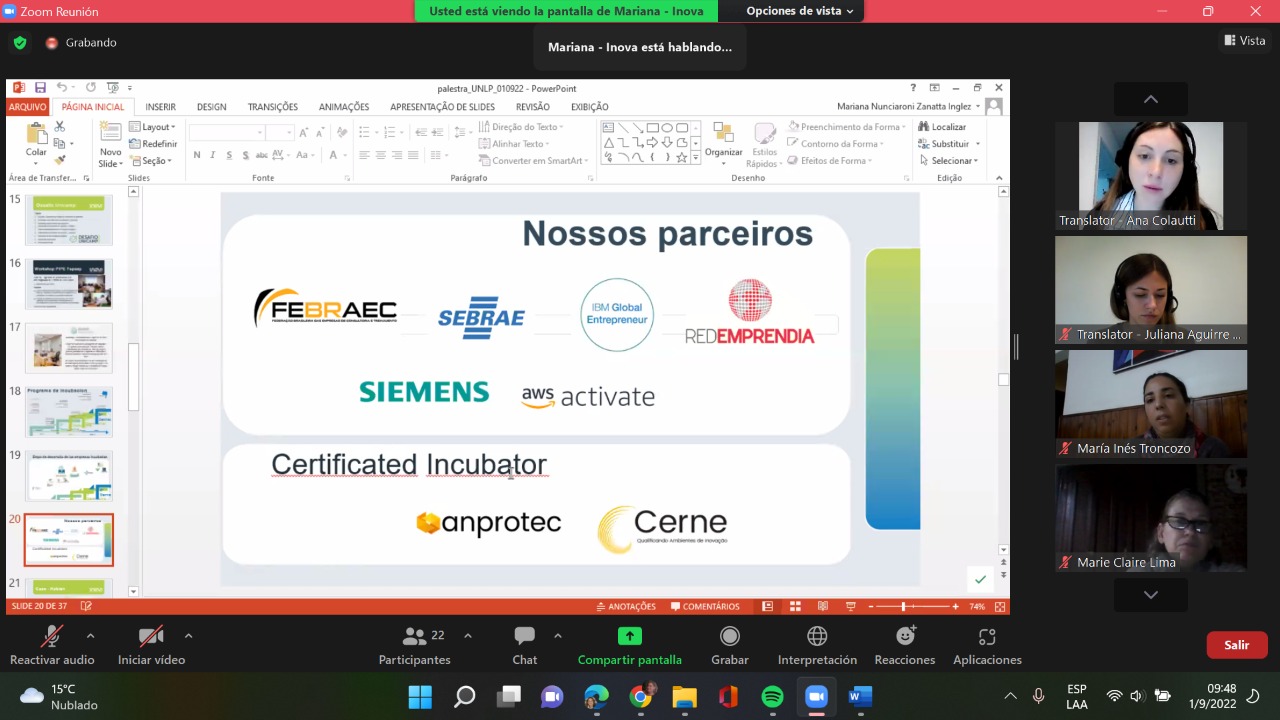Click the zoom slider in PowerPoint status bar

tap(912, 606)
